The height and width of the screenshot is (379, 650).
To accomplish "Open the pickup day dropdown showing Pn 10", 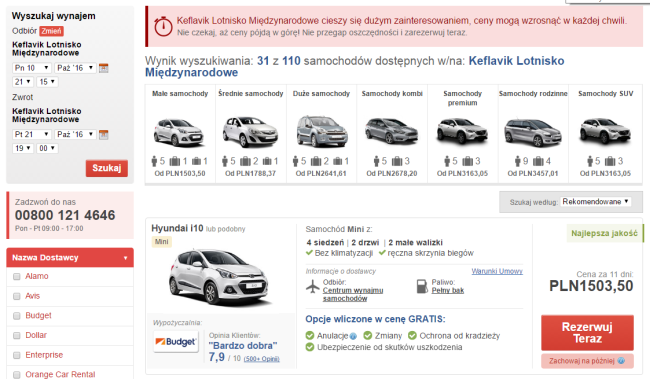I will pos(32,68).
